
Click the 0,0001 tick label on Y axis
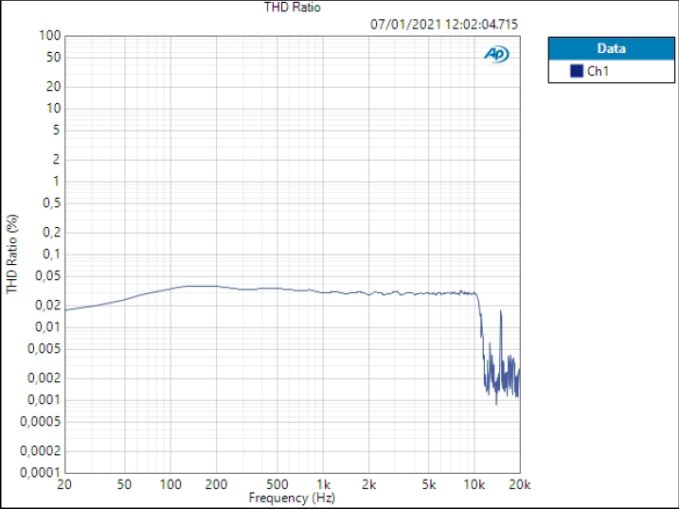click(41, 473)
